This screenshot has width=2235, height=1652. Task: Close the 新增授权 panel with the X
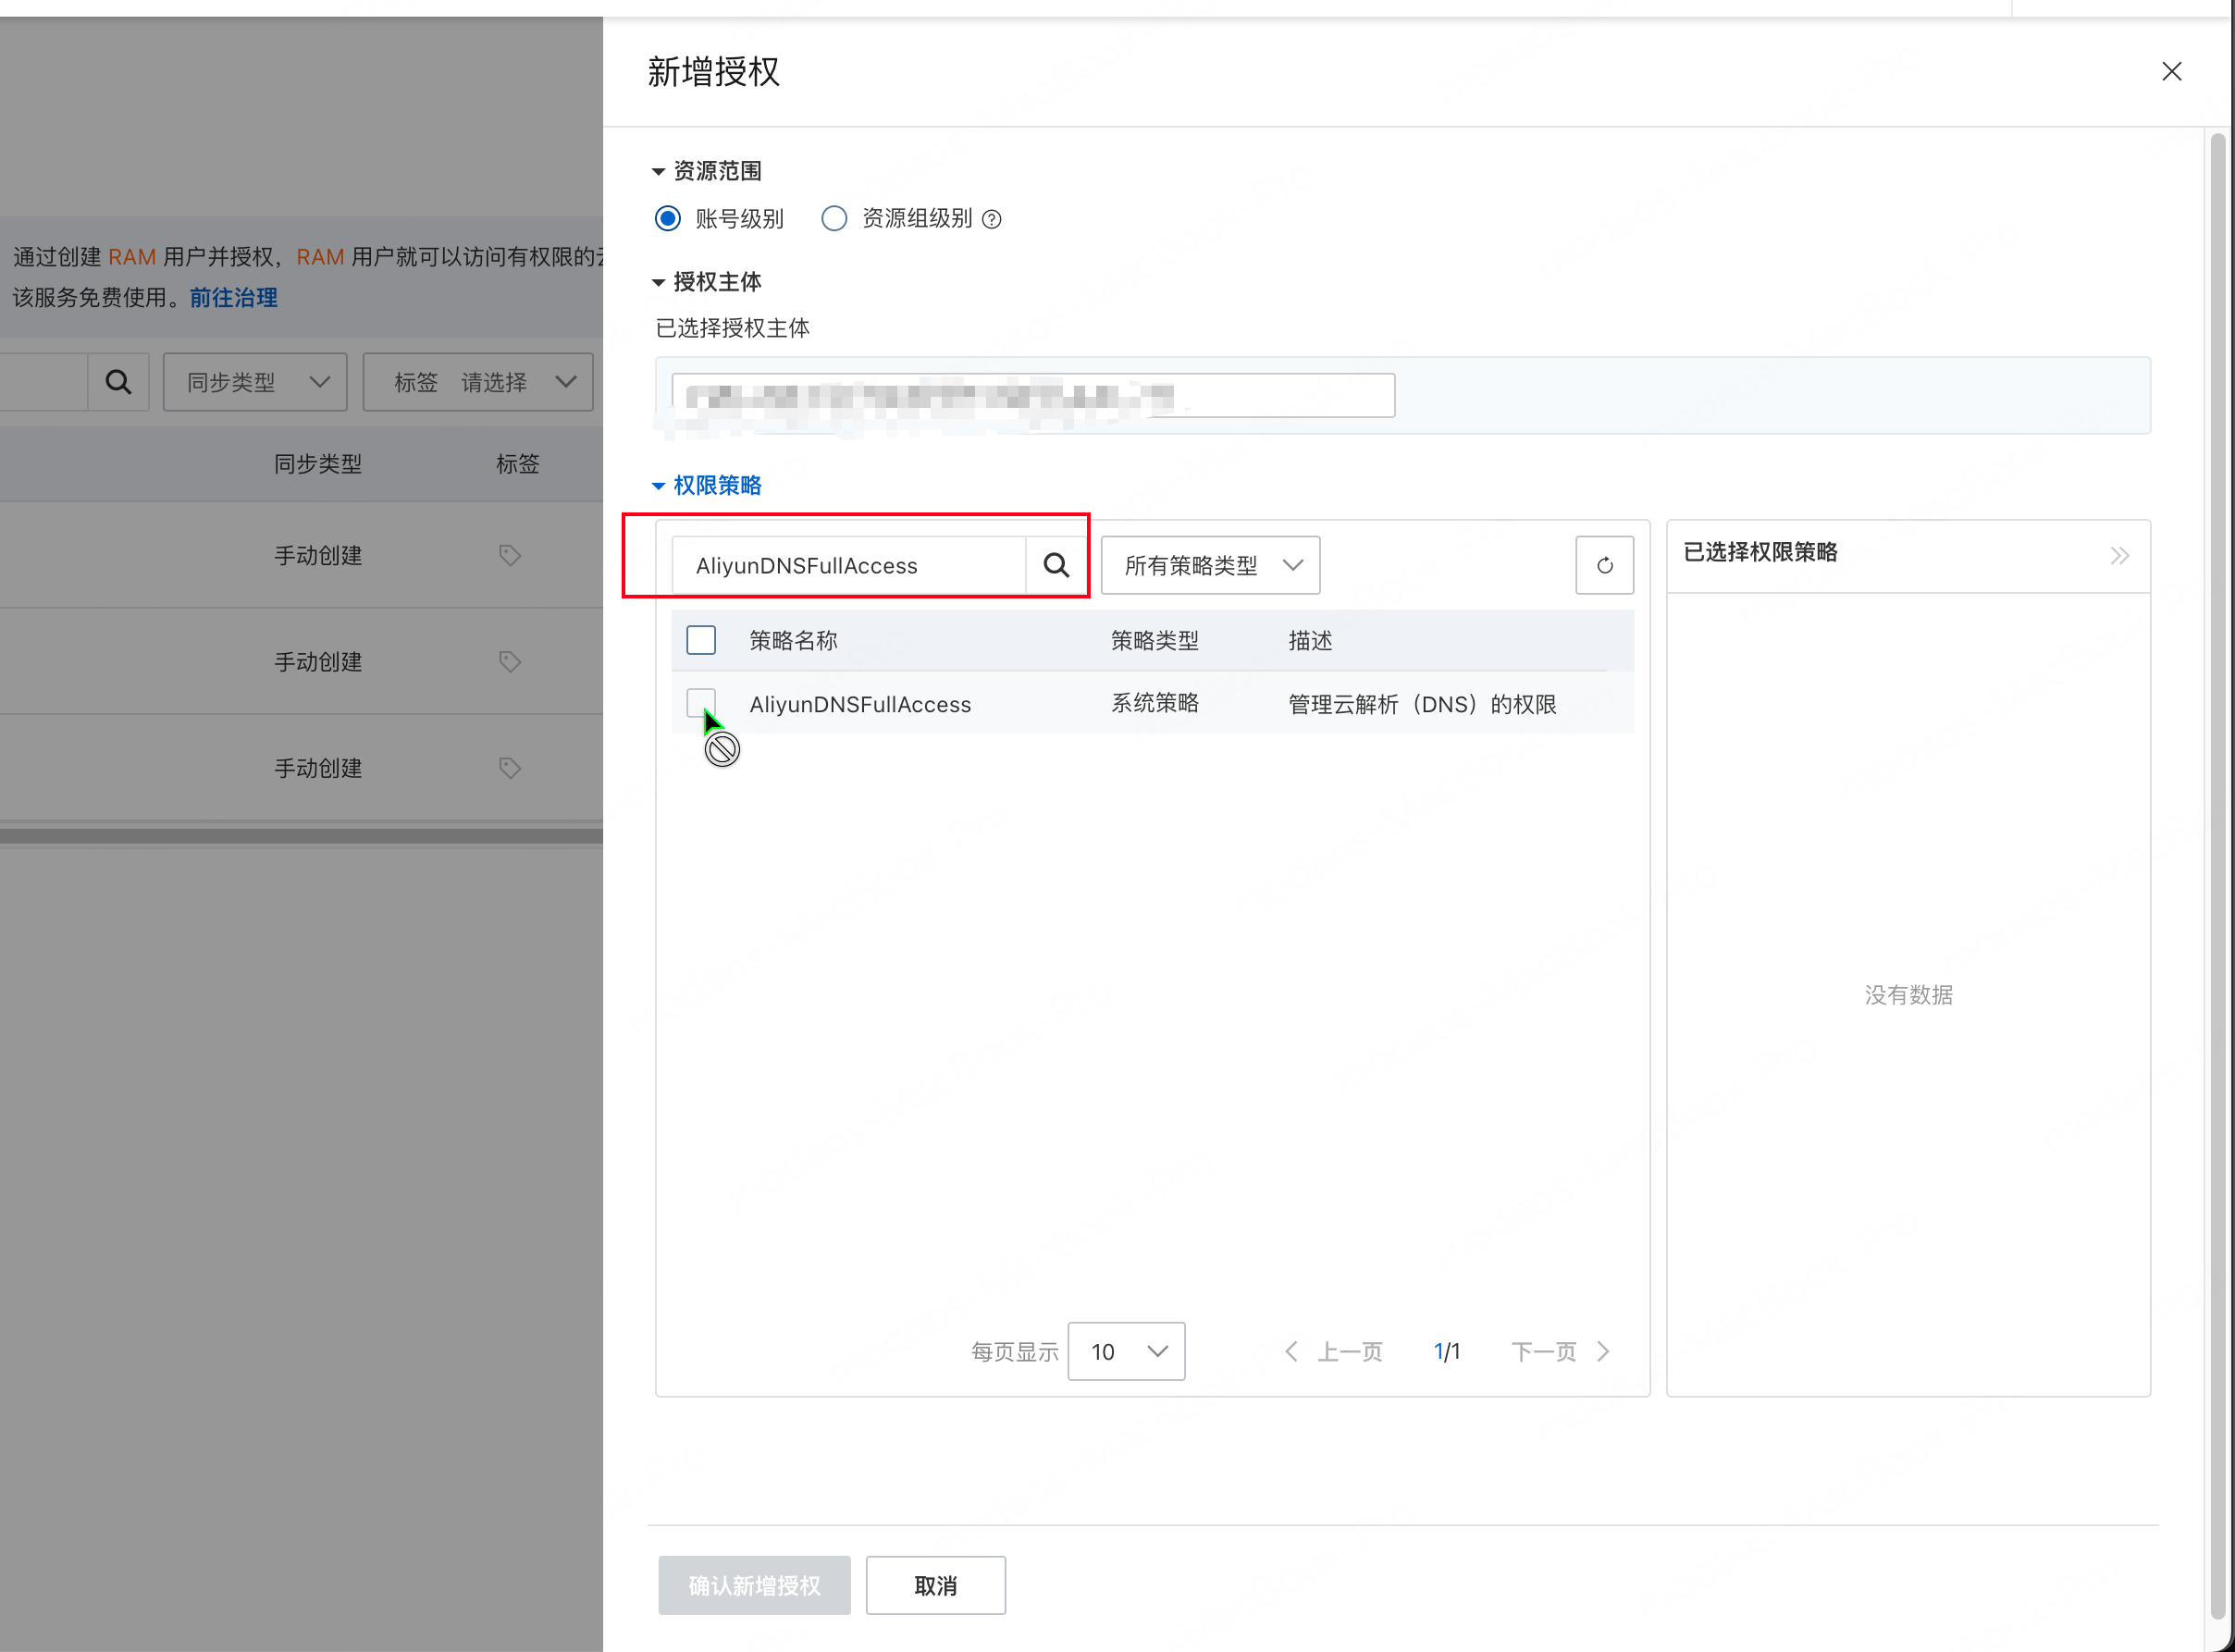(x=2171, y=71)
